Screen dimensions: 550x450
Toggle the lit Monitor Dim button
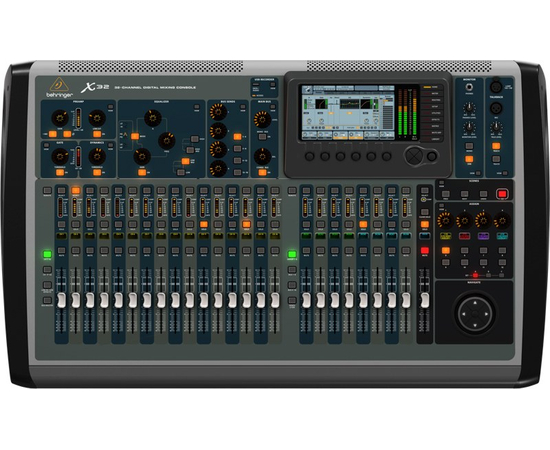point(469,159)
